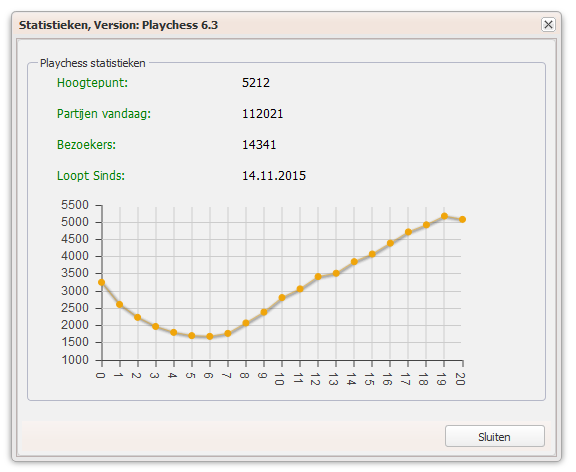576x472 pixels.
Task: Click the Partijen vandaag label
Action: (104, 114)
